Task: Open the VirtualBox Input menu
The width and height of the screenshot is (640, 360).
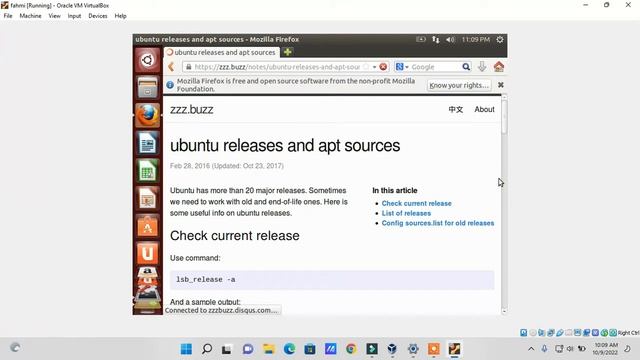Action: pos(74,16)
